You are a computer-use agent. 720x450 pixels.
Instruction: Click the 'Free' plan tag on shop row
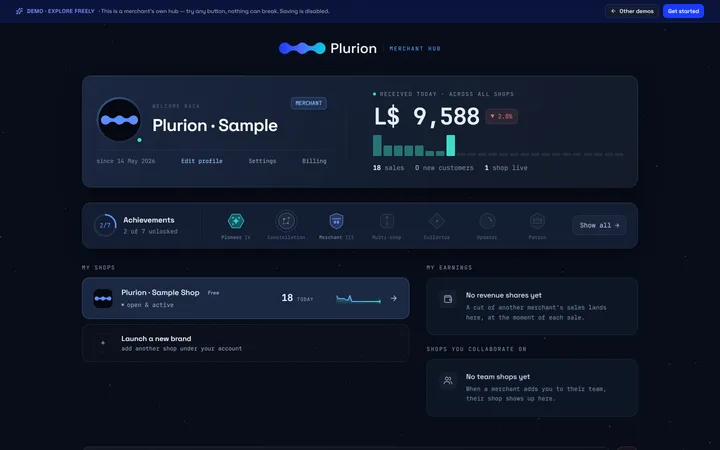click(213, 292)
